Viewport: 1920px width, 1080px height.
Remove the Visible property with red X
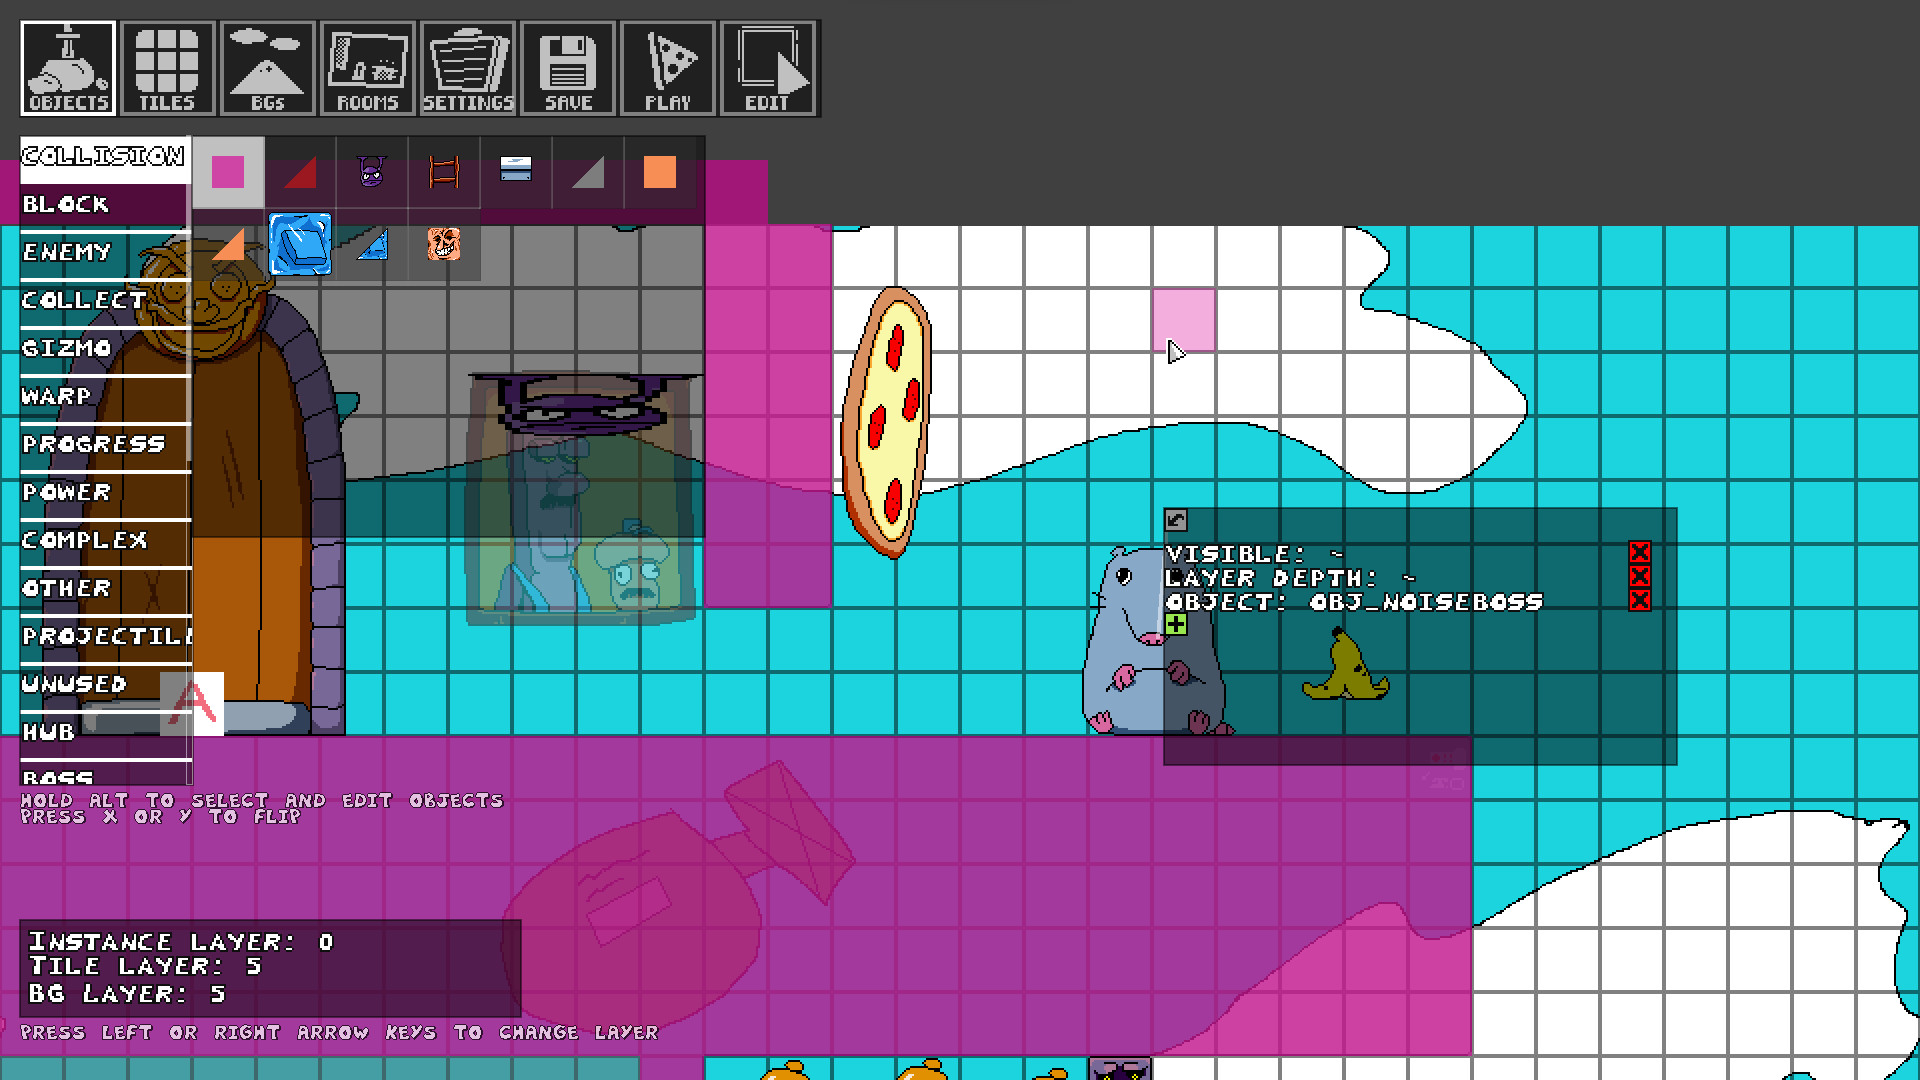[1639, 552]
